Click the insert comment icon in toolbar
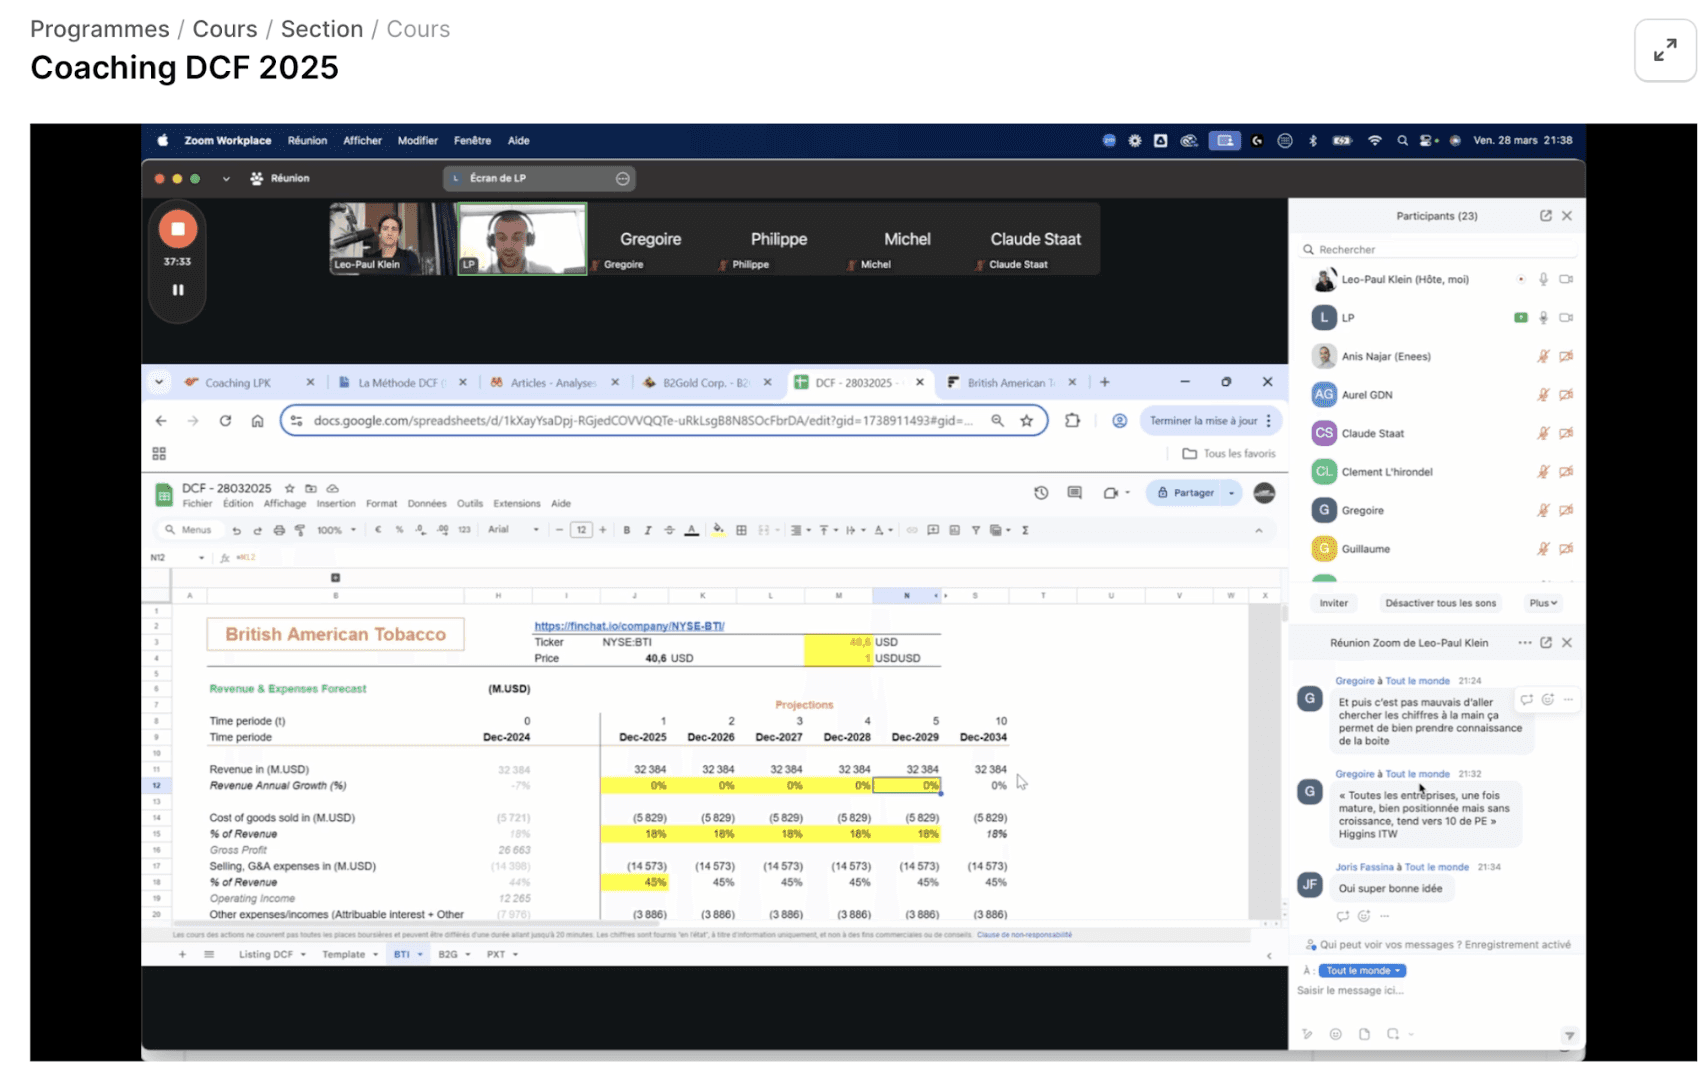The image size is (1706, 1084). (x=933, y=530)
